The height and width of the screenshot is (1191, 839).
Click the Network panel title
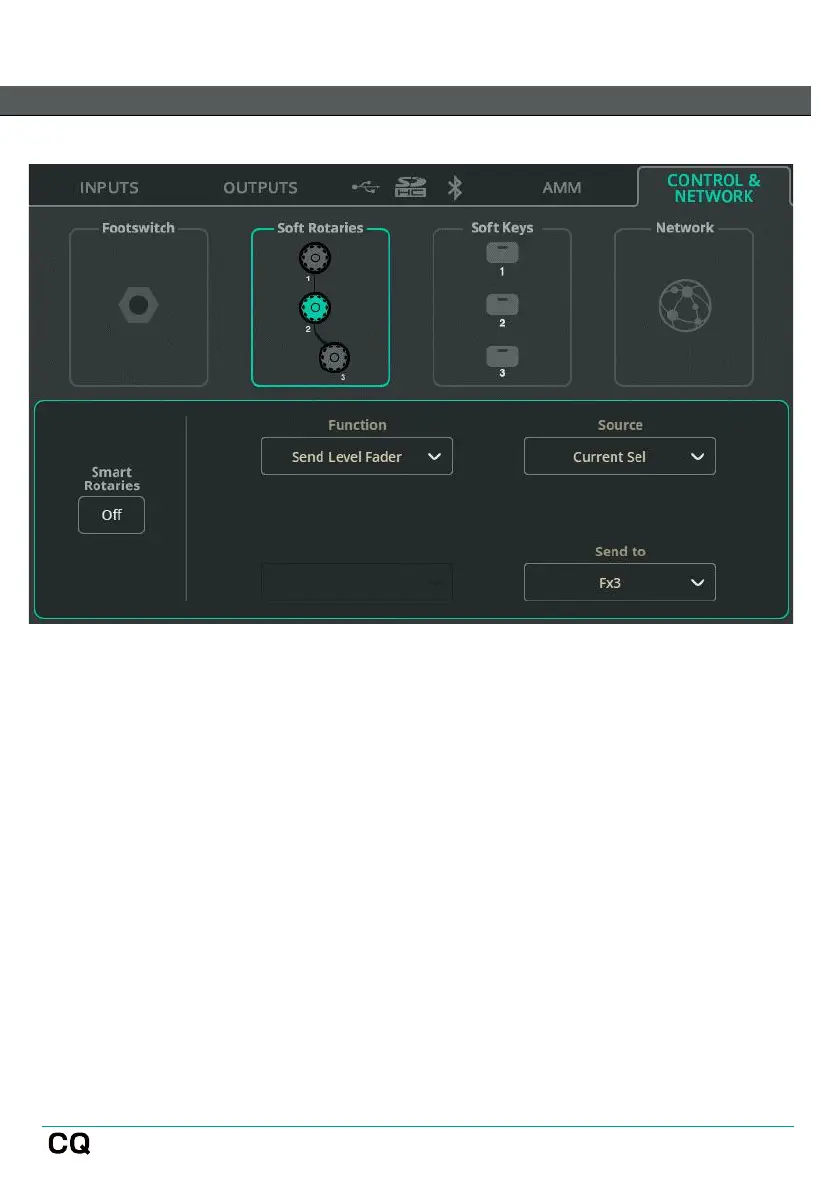[x=685, y=228]
